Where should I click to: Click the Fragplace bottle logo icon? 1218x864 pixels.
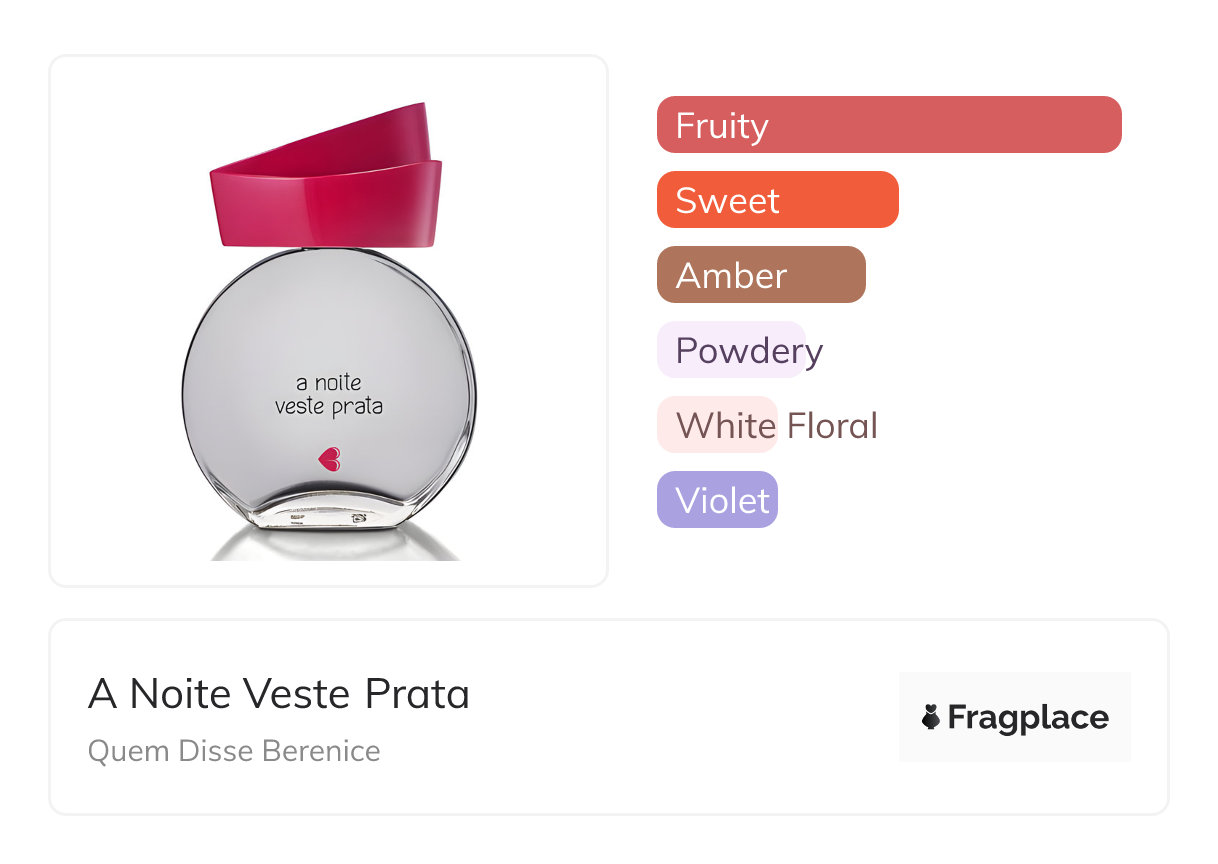(x=931, y=717)
